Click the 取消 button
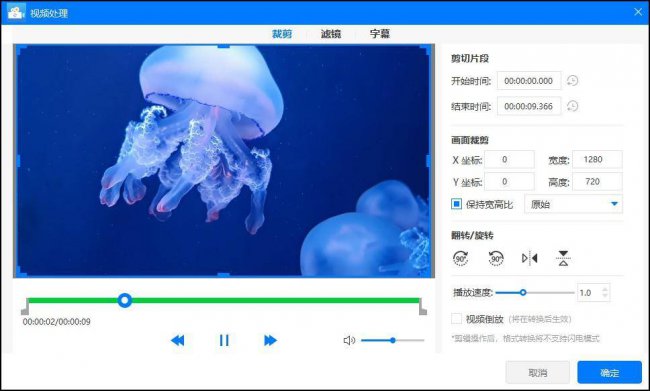Image resolution: width=650 pixels, height=391 pixels. pos(538,372)
